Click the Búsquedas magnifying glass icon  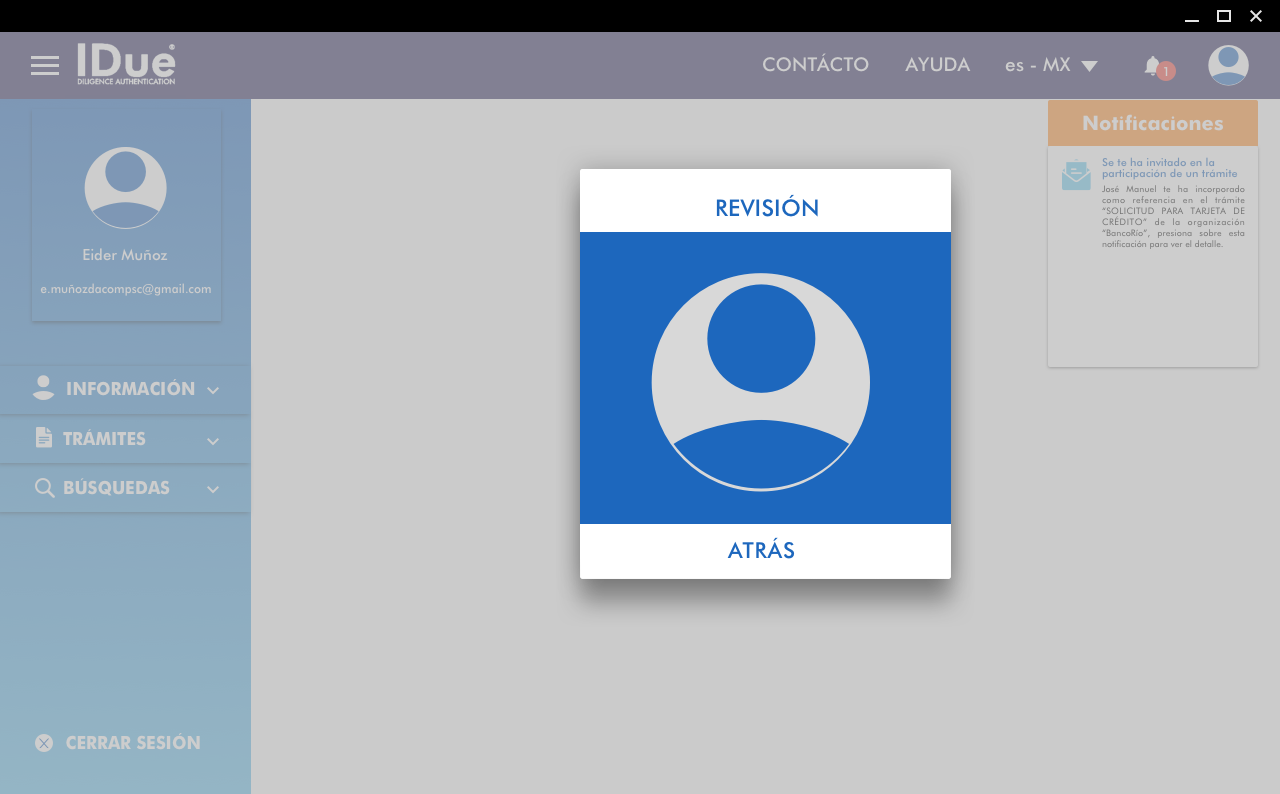pos(44,488)
